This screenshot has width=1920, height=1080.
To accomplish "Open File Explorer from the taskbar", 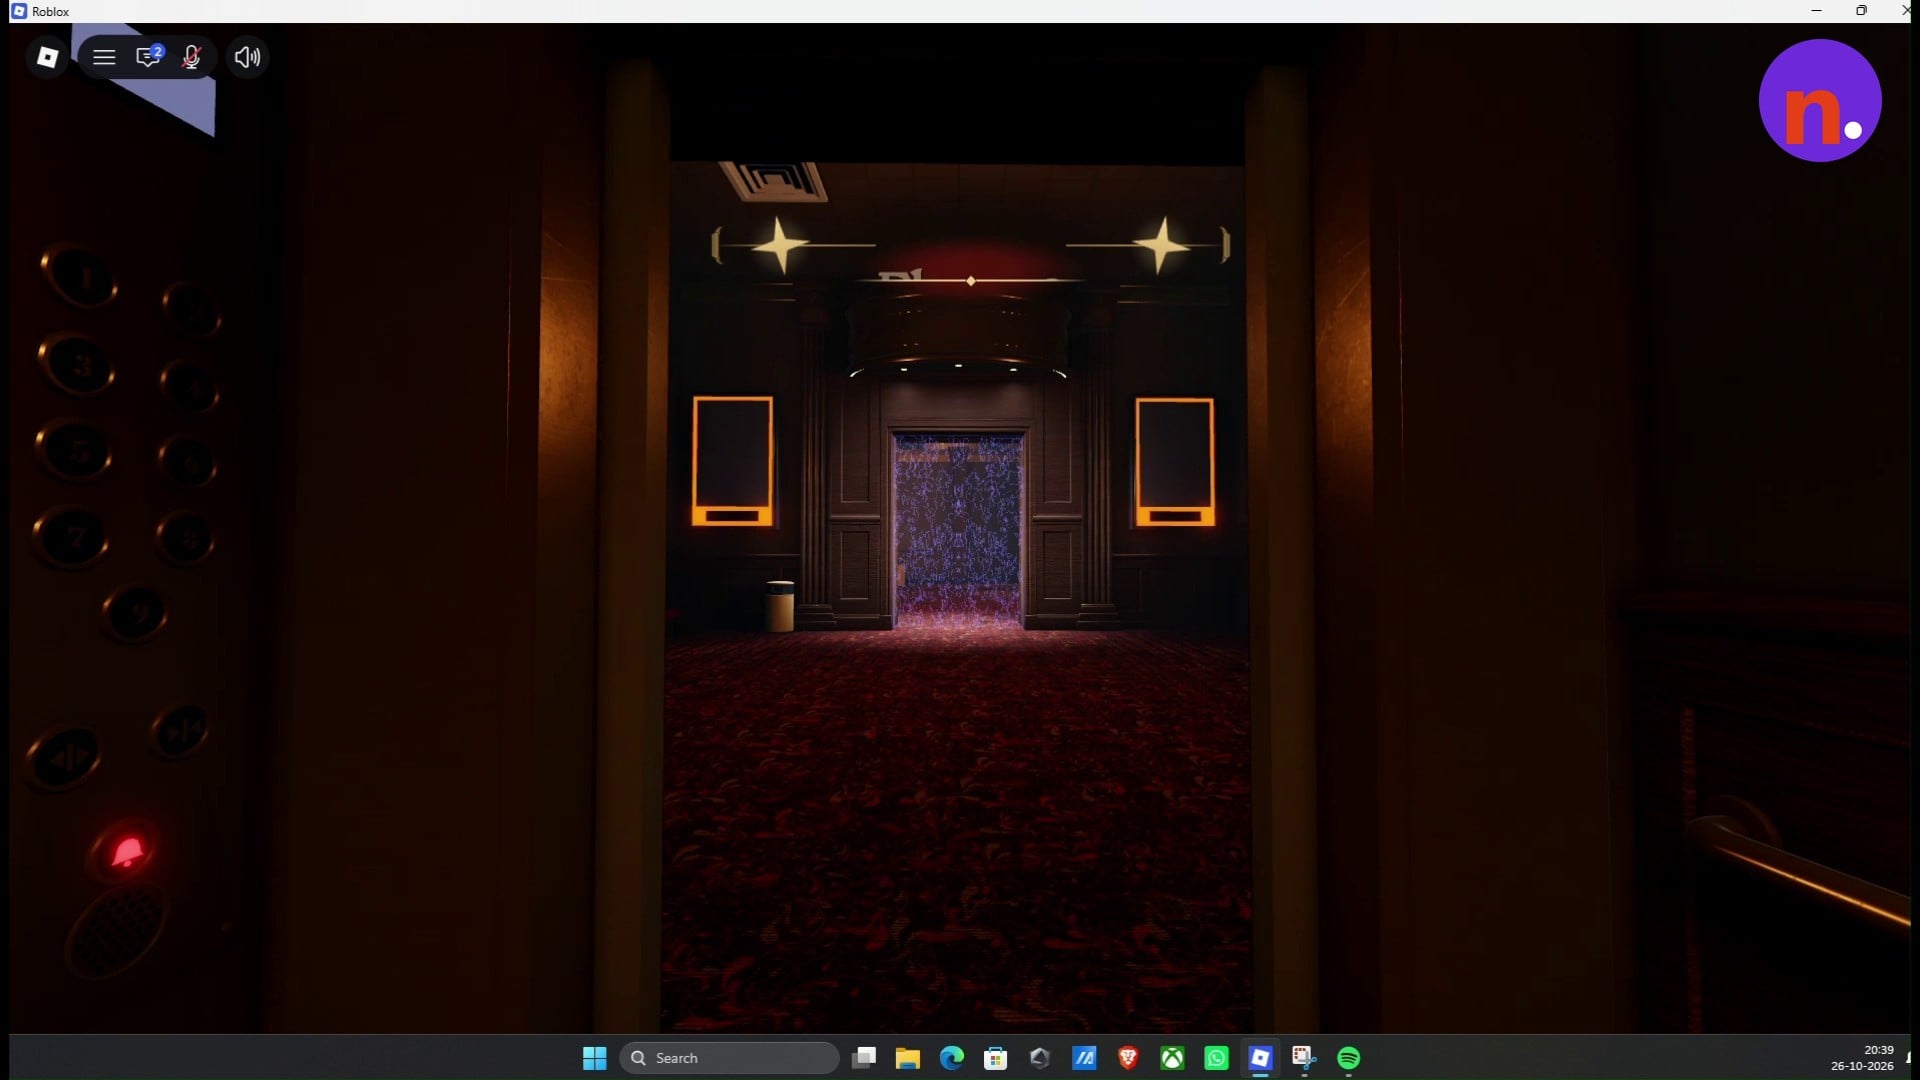I will [908, 1058].
